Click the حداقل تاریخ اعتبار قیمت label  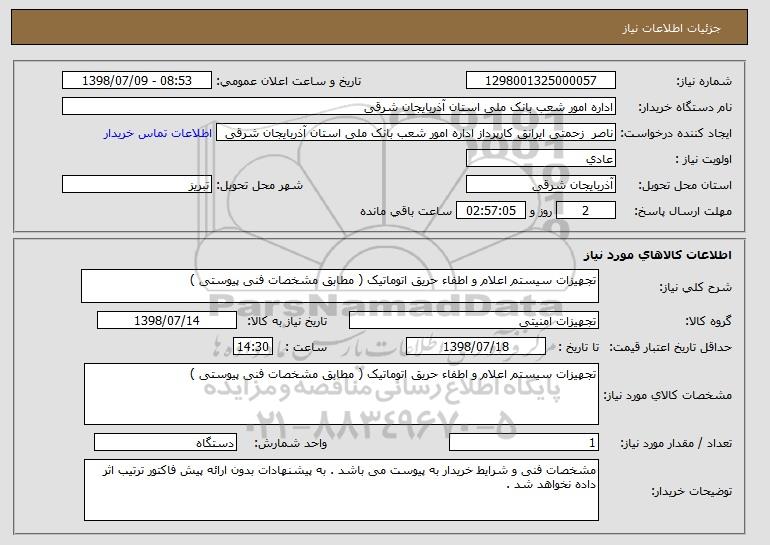coord(670,347)
